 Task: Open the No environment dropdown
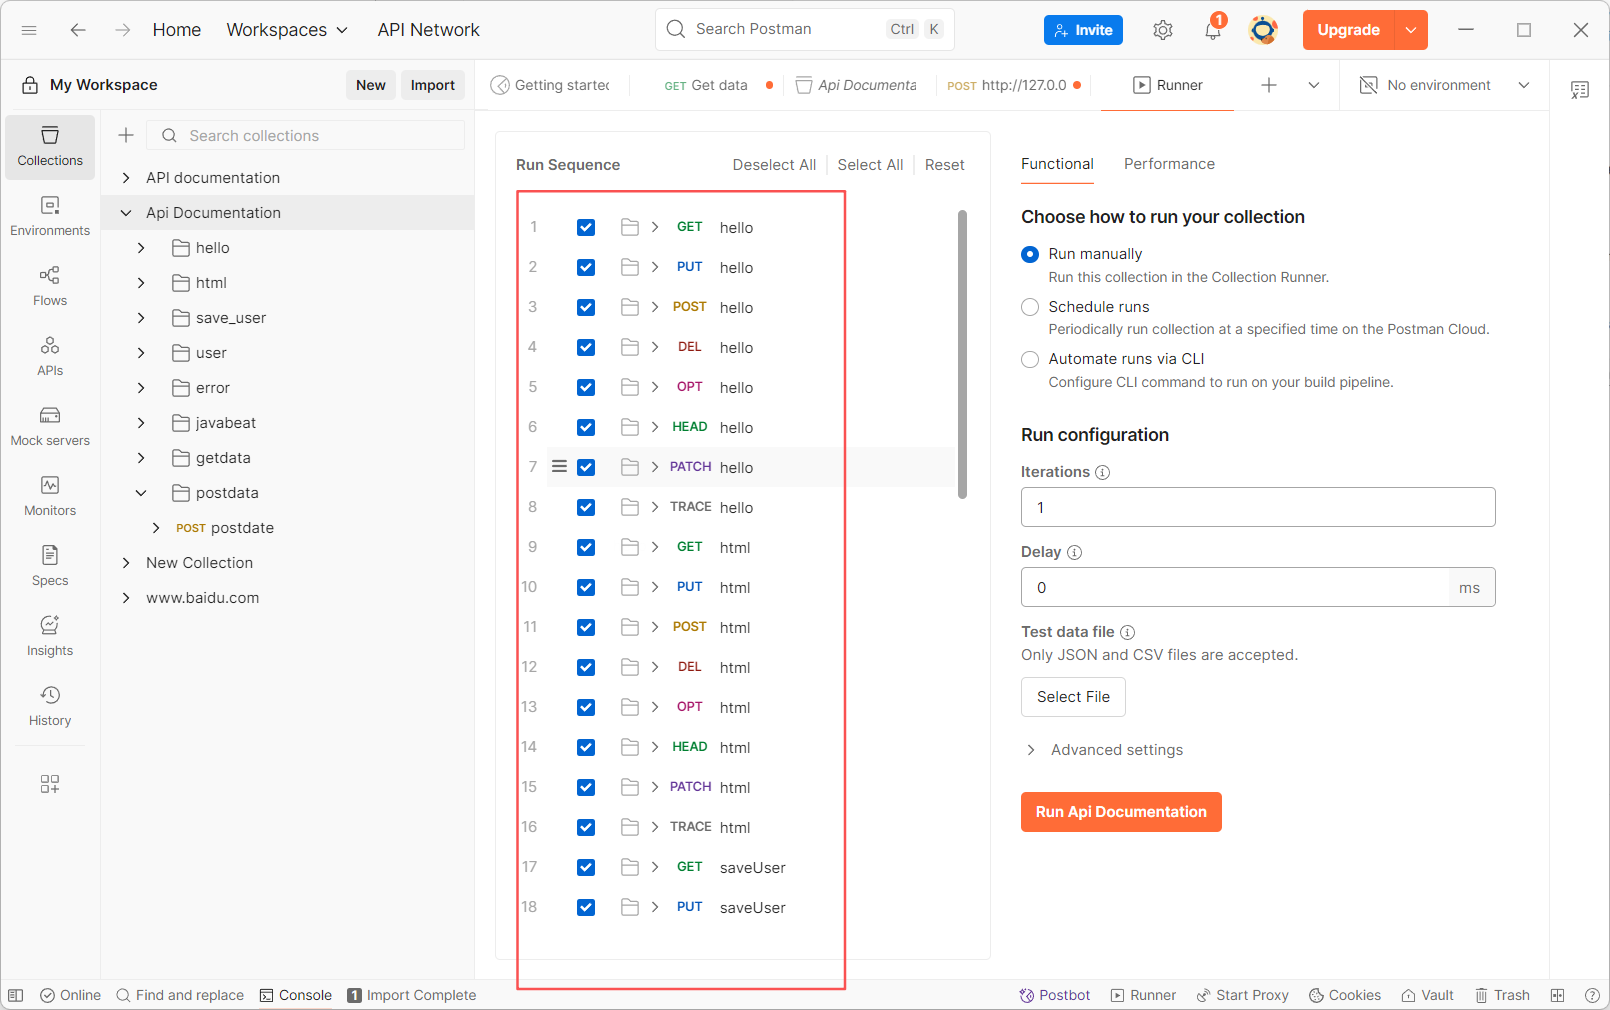tap(1444, 85)
